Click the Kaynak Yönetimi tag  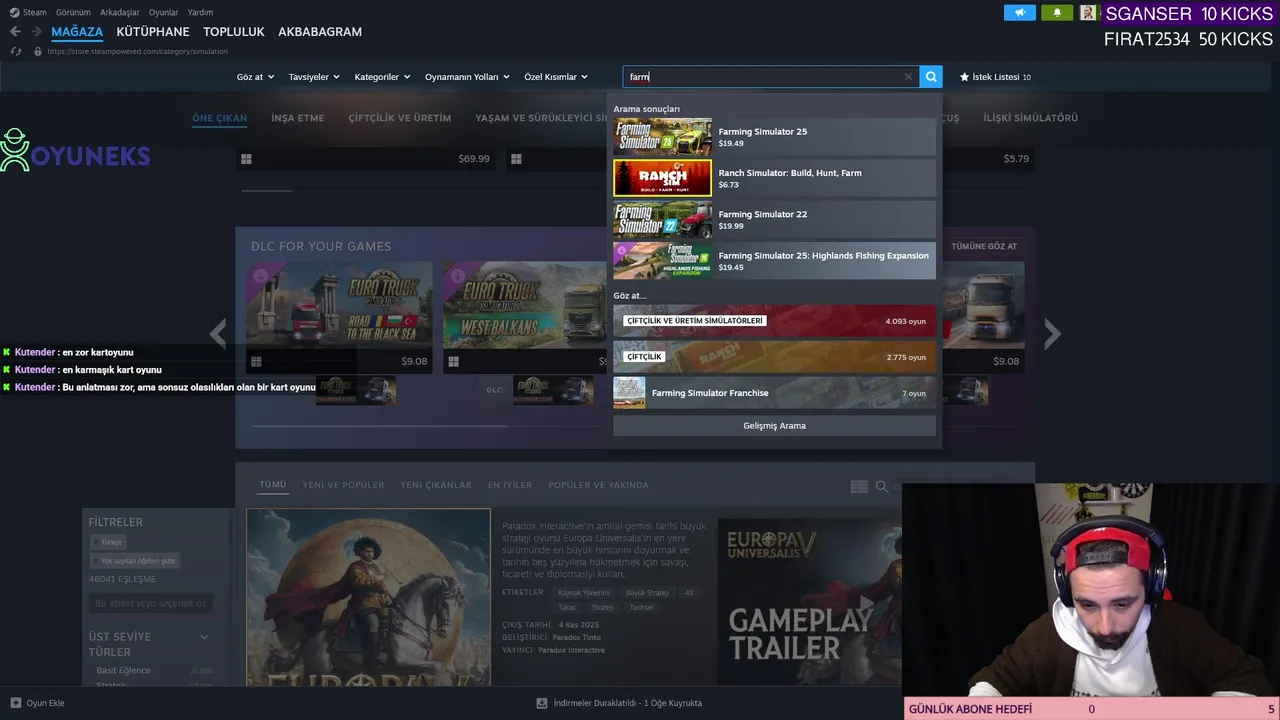tap(584, 593)
